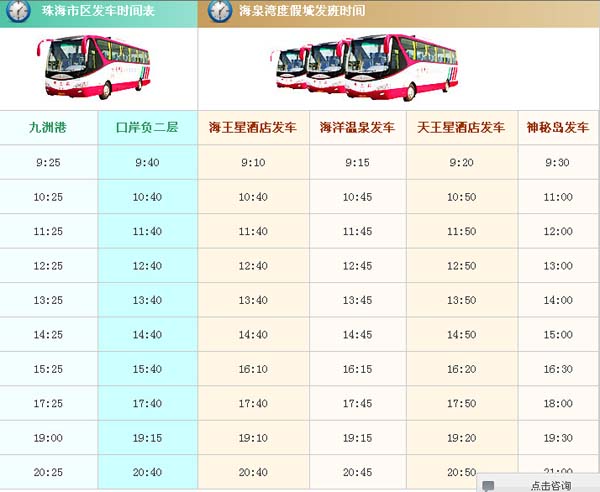
Task: Click the chat bubble icon in the consult bar
Action: [x=488, y=486]
